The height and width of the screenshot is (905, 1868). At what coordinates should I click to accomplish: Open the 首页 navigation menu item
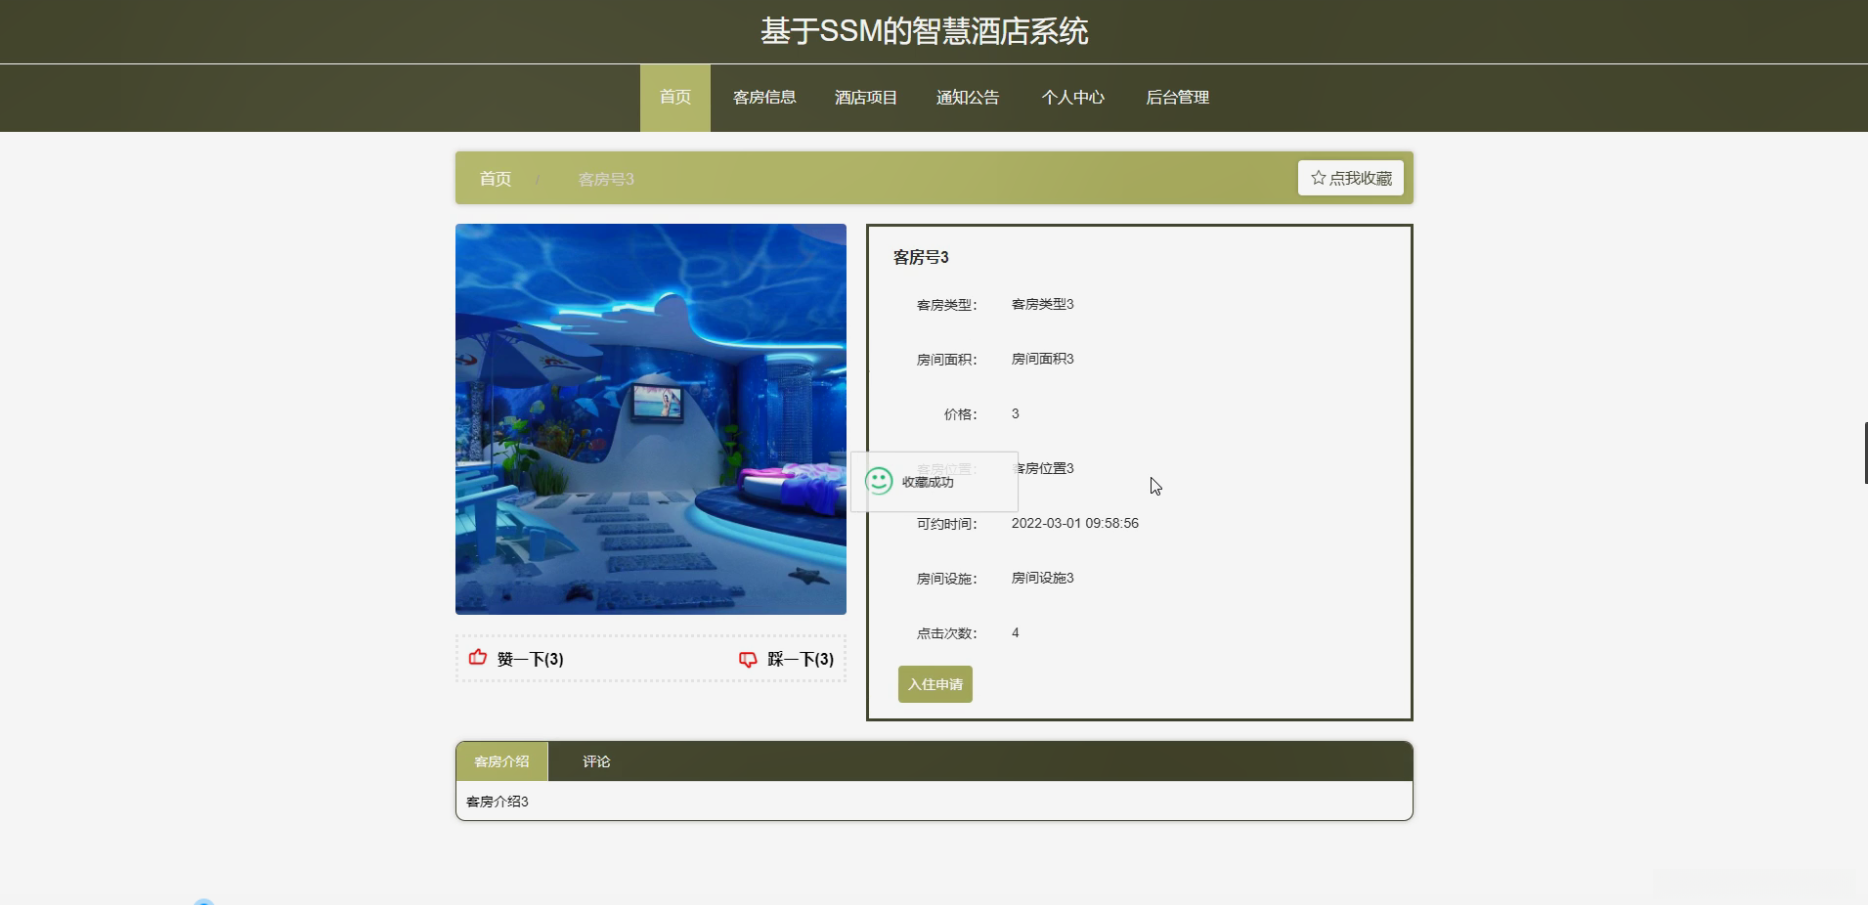click(675, 98)
